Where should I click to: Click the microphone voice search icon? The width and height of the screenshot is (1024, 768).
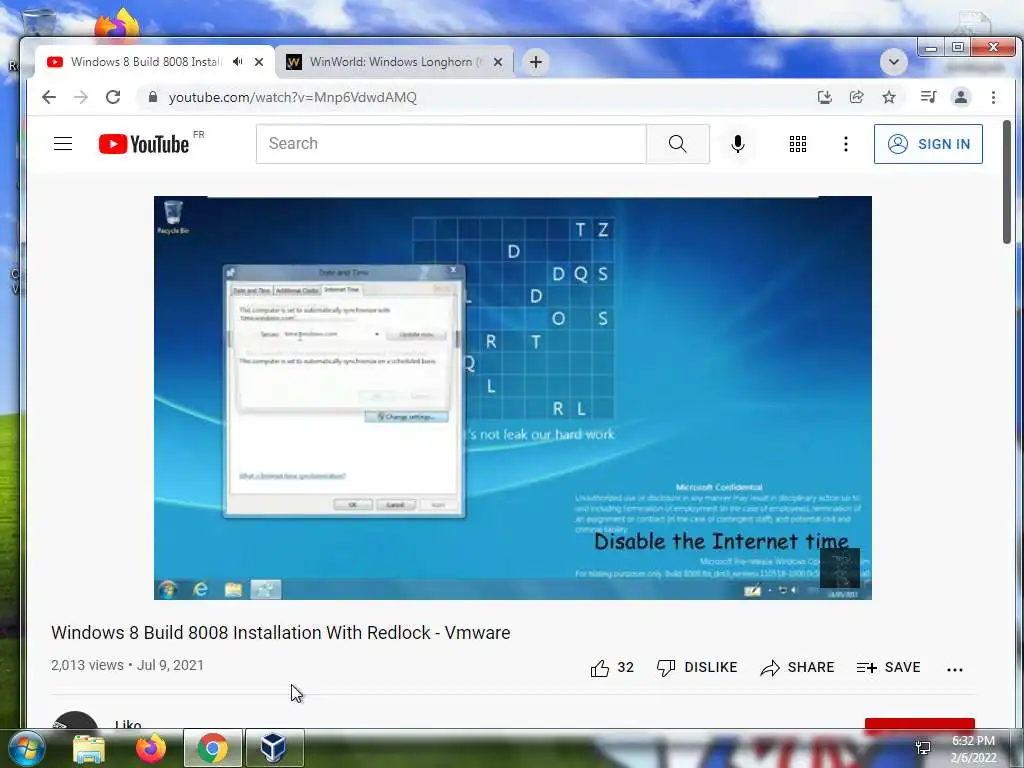point(738,144)
